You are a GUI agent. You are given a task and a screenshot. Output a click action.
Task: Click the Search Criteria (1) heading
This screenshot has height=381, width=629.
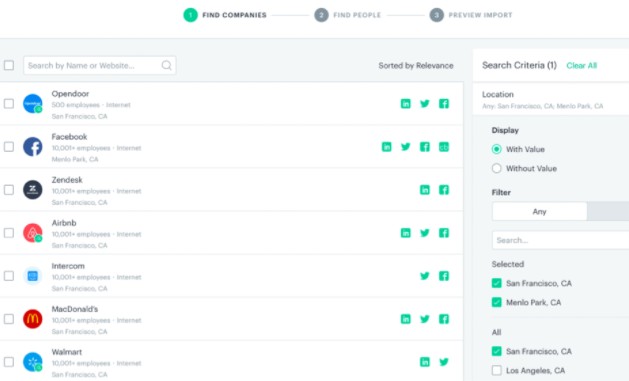click(x=519, y=65)
